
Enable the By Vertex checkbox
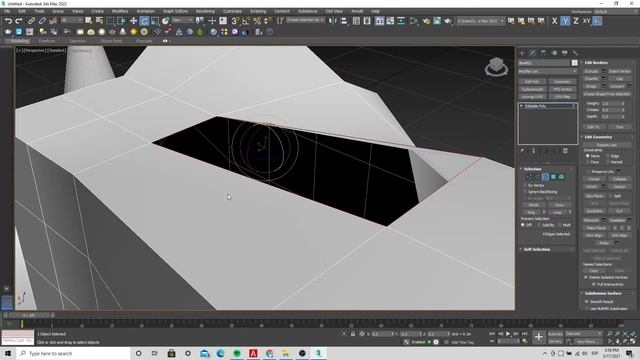525,185
